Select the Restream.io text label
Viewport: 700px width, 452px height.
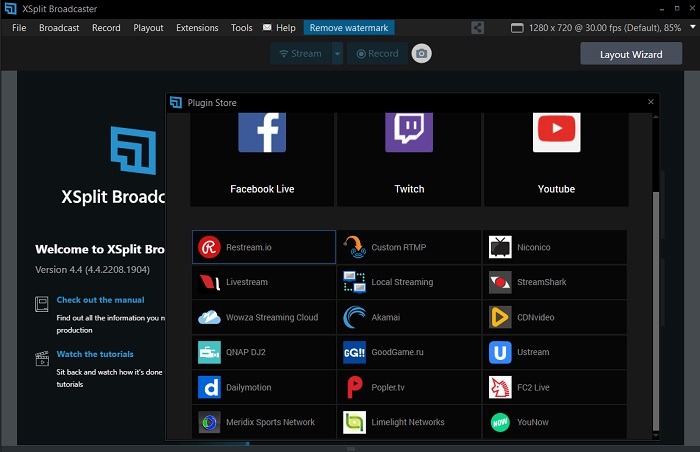click(x=249, y=247)
